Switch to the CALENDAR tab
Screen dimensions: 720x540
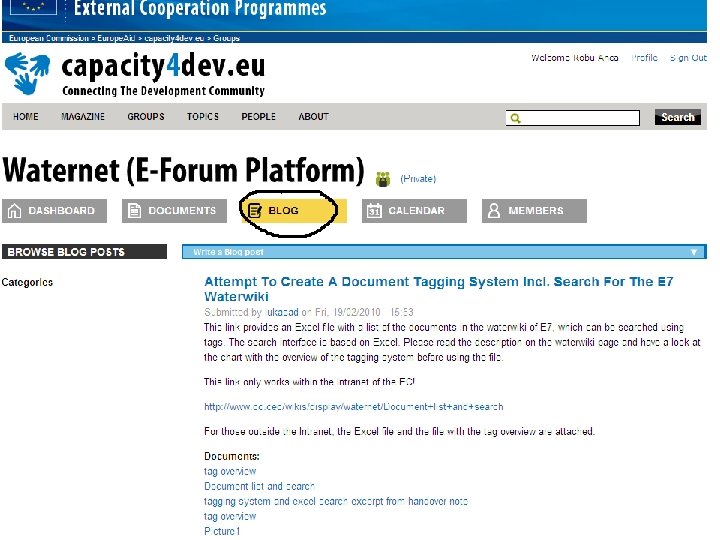point(414,211)
